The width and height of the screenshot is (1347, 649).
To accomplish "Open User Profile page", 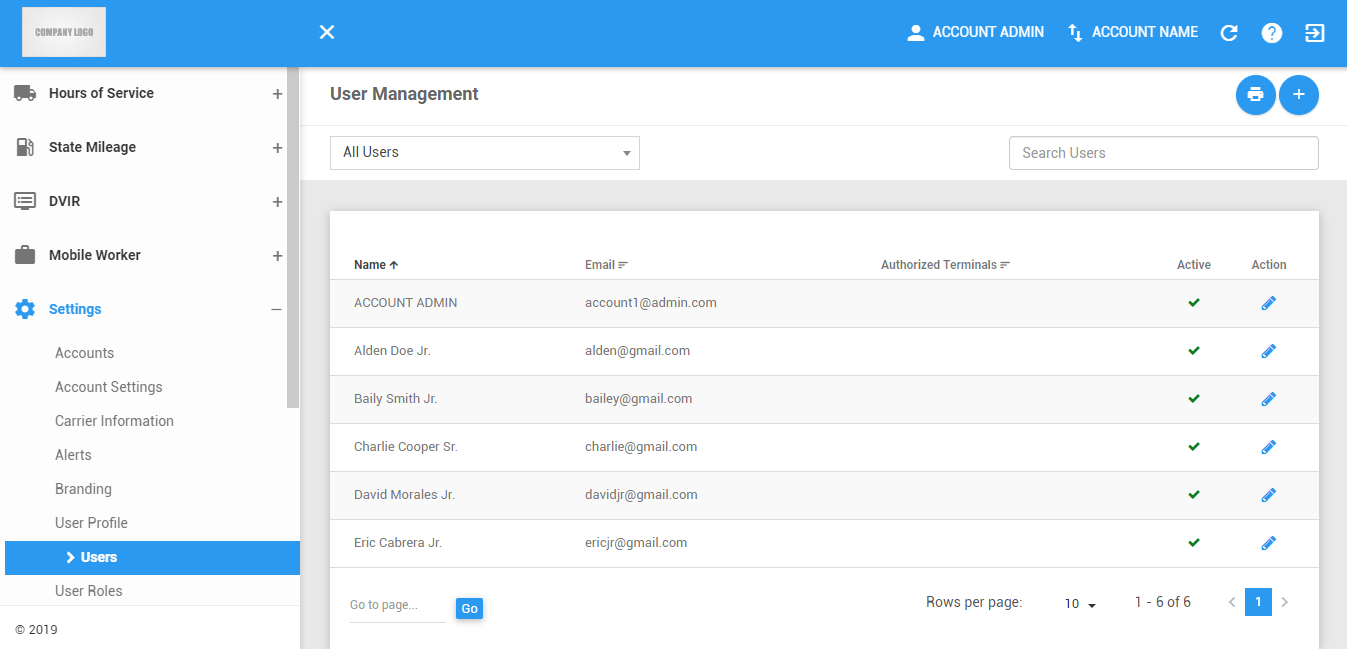I will pos(91,523).
